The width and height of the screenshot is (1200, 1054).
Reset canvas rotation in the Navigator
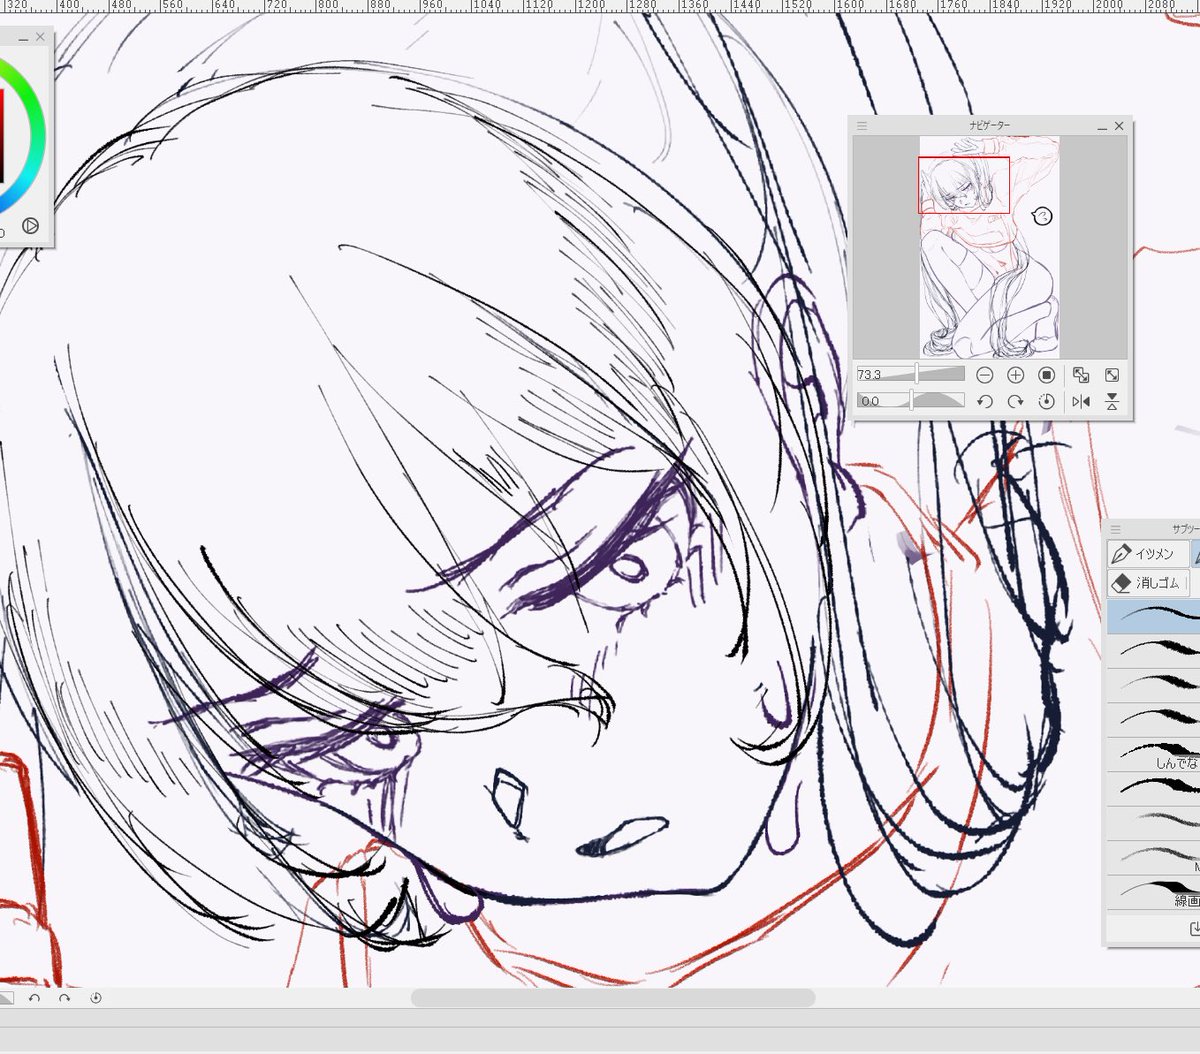point(1046,401)
